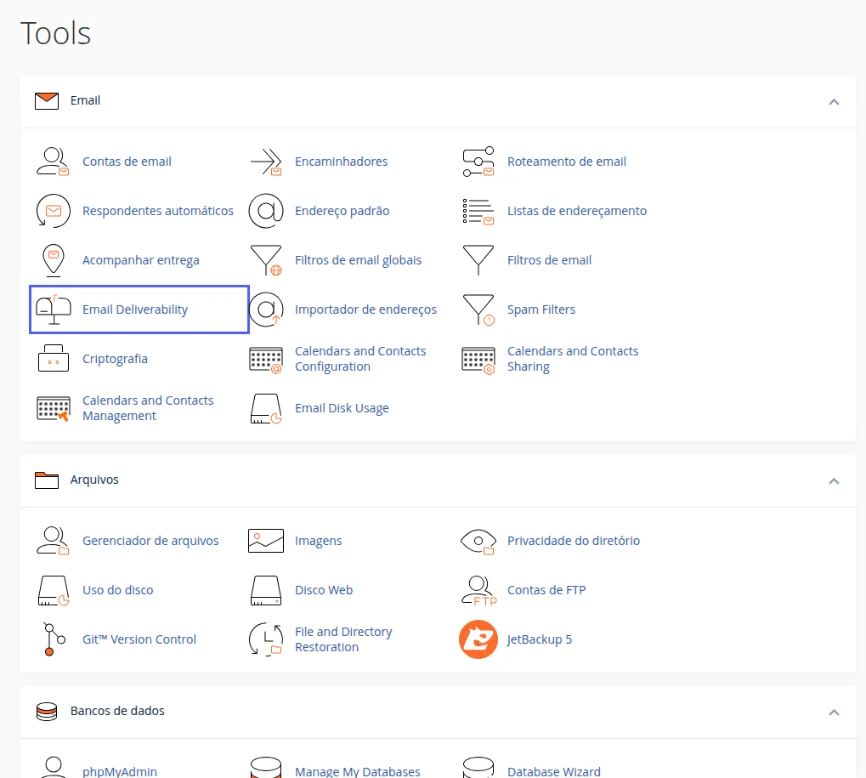Click the Importador de endereços icon
Image resolution: width=866 pixels, height=778 pixels.
[266, 310]
